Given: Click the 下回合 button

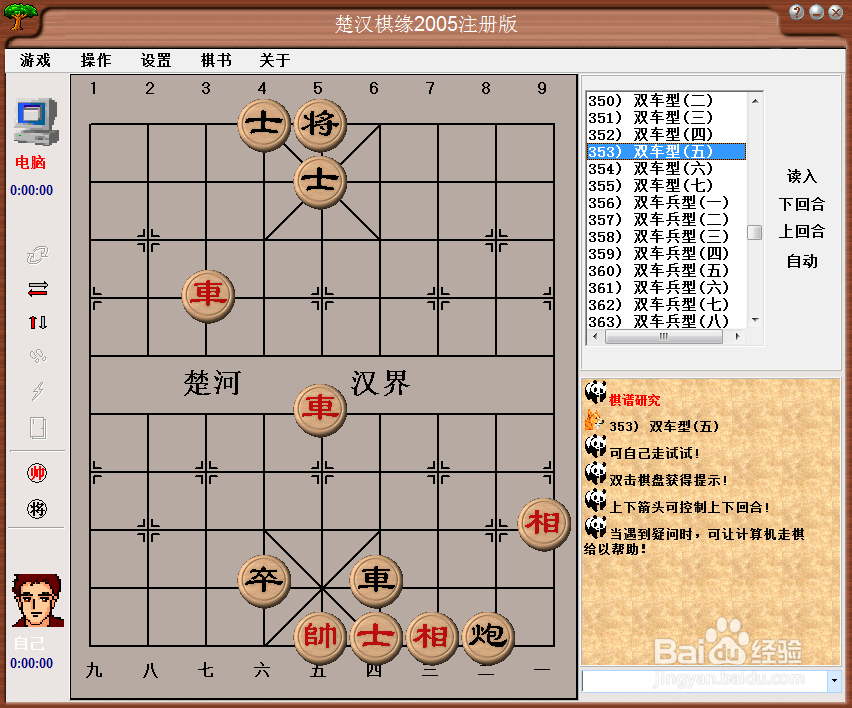Looking at the screenshot, I should point(801,204).
